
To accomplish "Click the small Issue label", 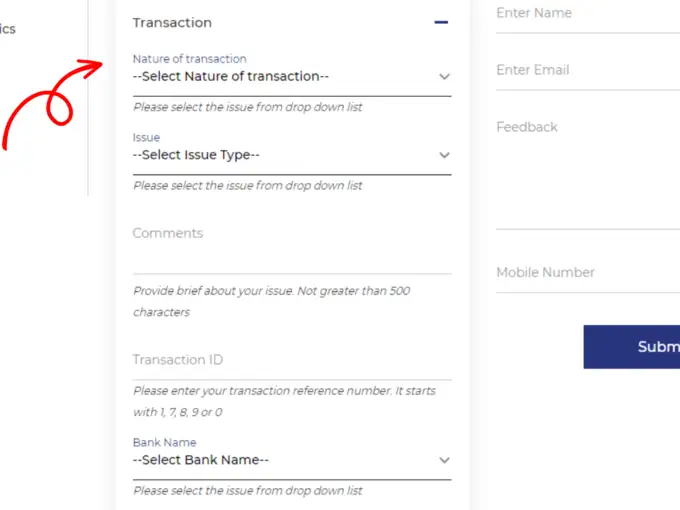I will pyautogui.click(x=146, y=138).
